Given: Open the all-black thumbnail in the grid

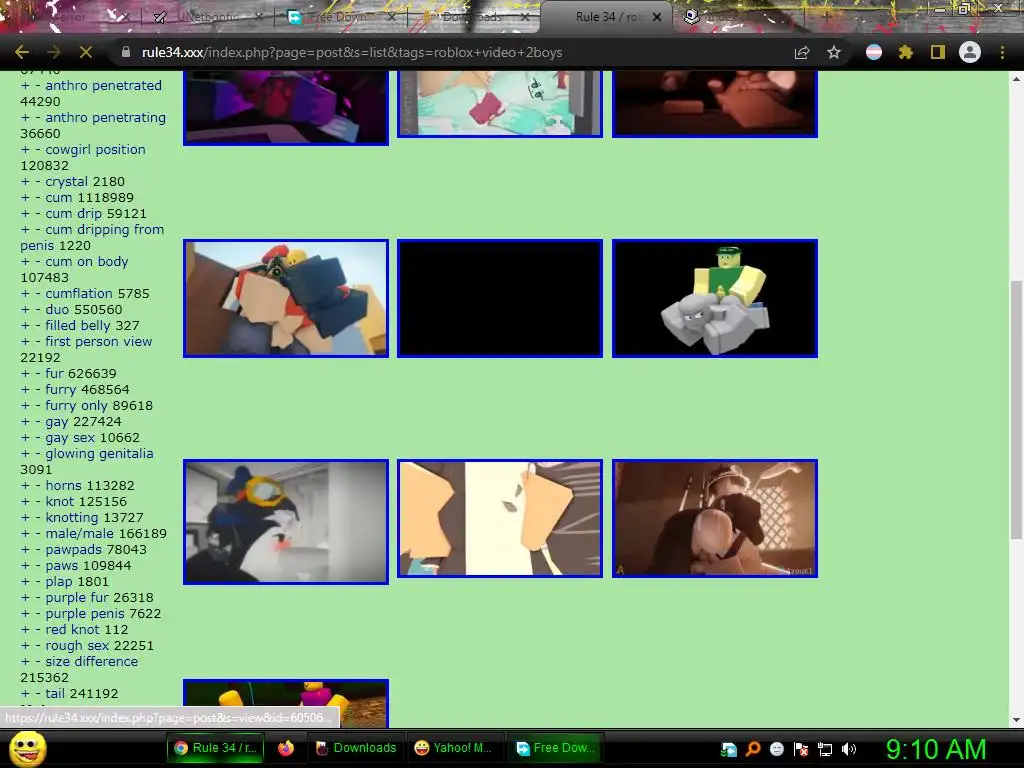Looking at the screenshot, I should [500, 298].
